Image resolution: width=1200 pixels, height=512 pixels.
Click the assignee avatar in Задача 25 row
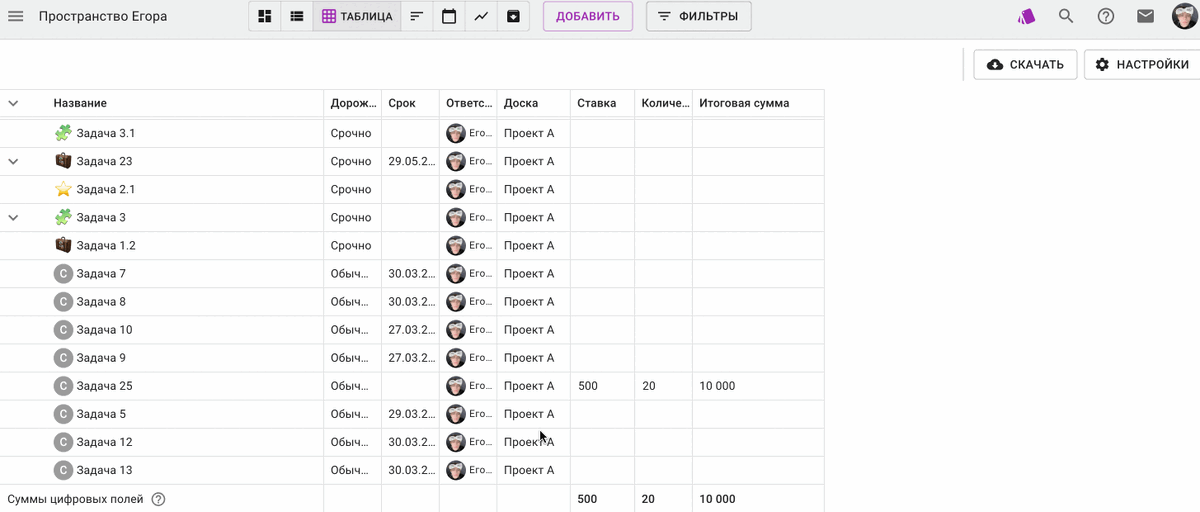pos(456,385)
